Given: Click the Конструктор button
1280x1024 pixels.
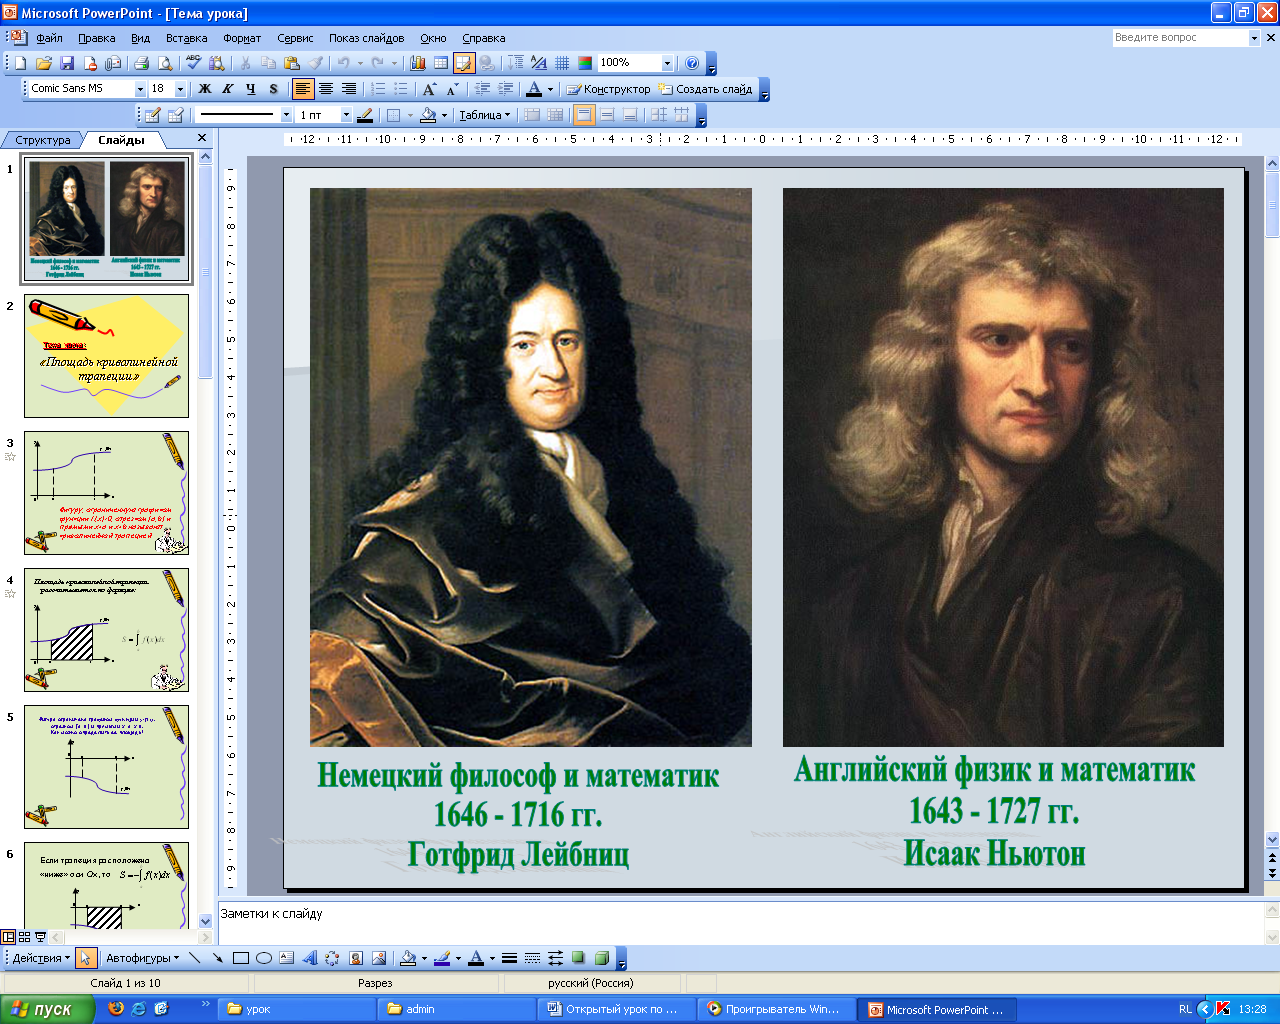Looking at the screenshot, I should pyautogui.click(x=608, y=89).
